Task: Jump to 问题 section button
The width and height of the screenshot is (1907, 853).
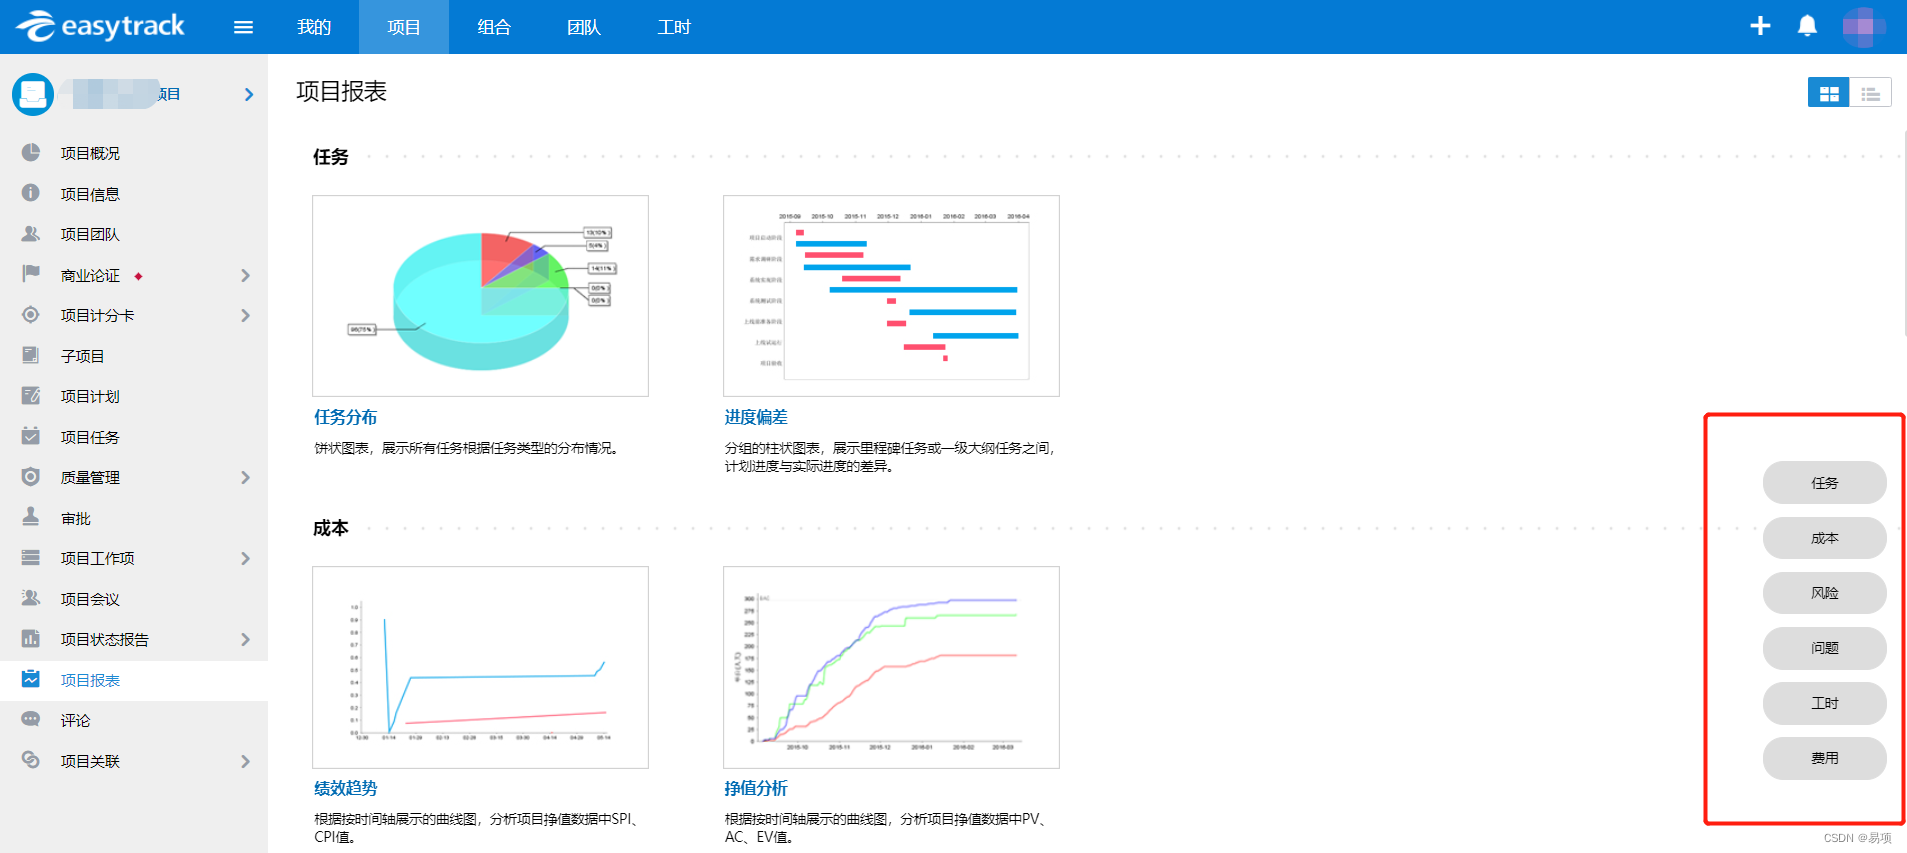Action: click(1824, 648)
